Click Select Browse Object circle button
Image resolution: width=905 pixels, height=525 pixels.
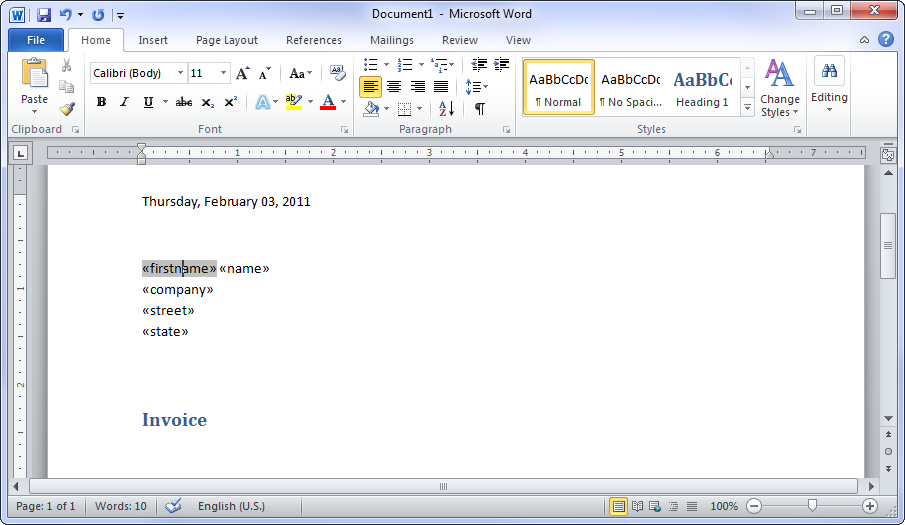point(888,451)
